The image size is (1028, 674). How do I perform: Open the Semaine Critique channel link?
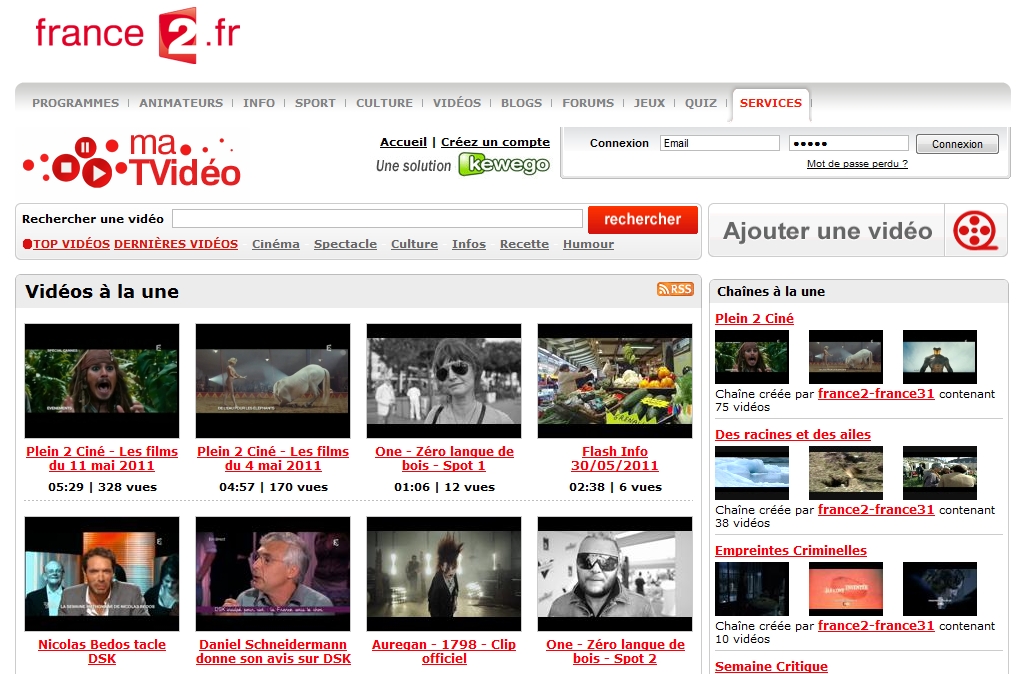(x=771, y=666)
